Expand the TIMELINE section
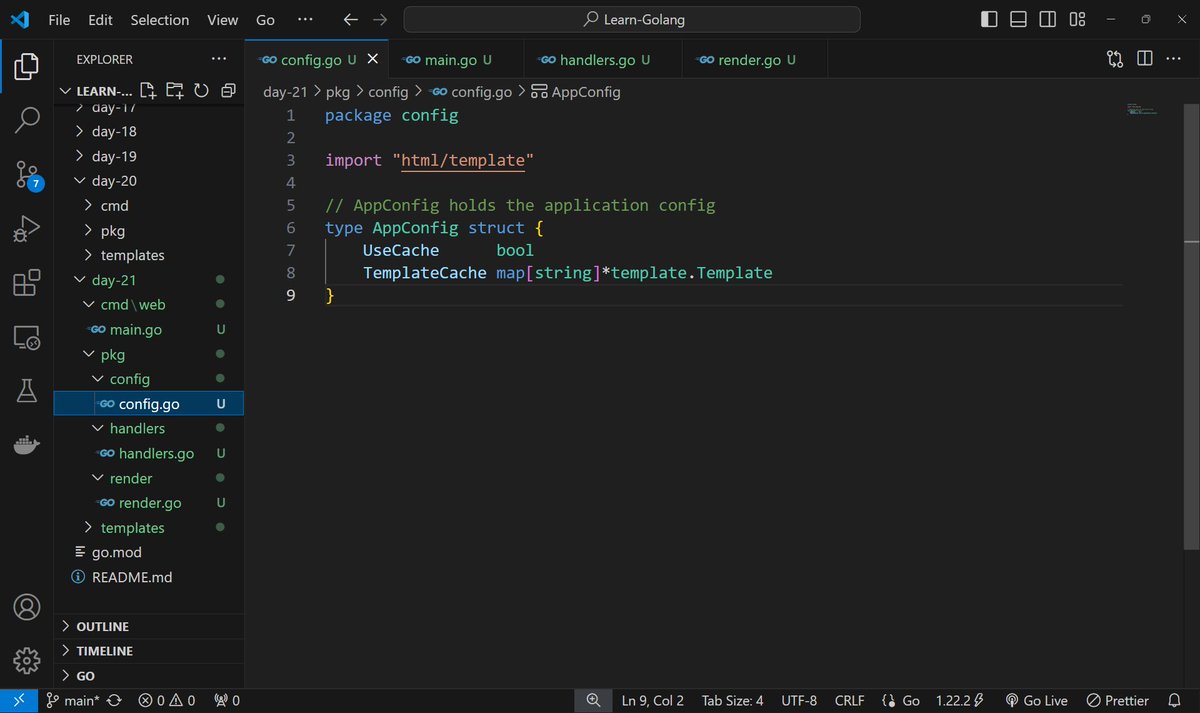The image size is (1200, 713). (x=149, y=651)
